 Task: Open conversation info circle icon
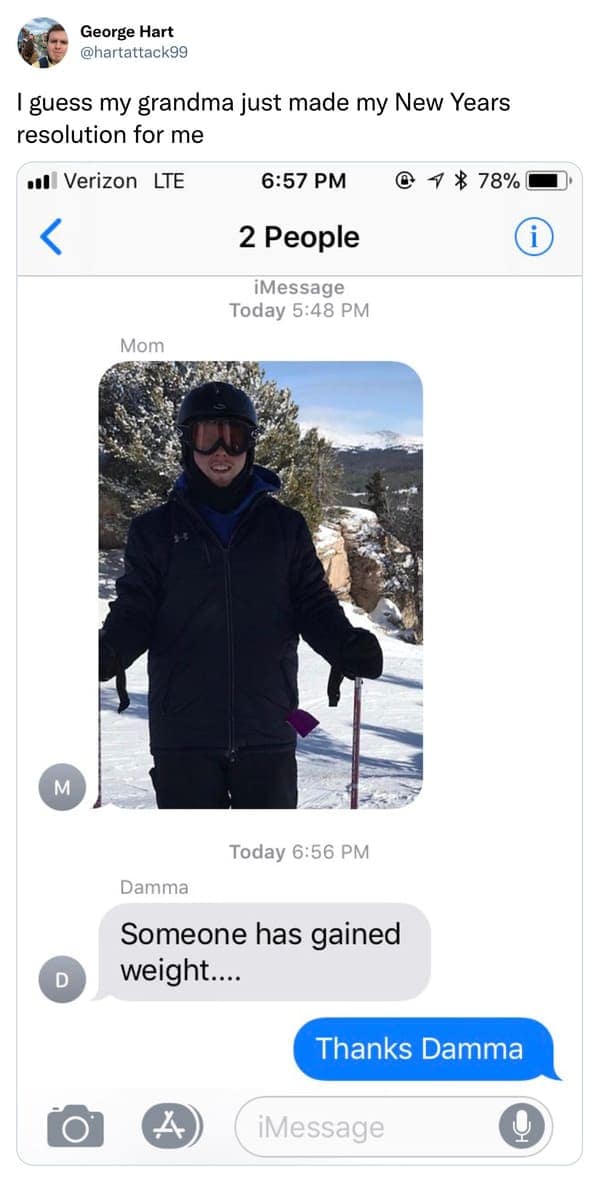tap(533, 237)
